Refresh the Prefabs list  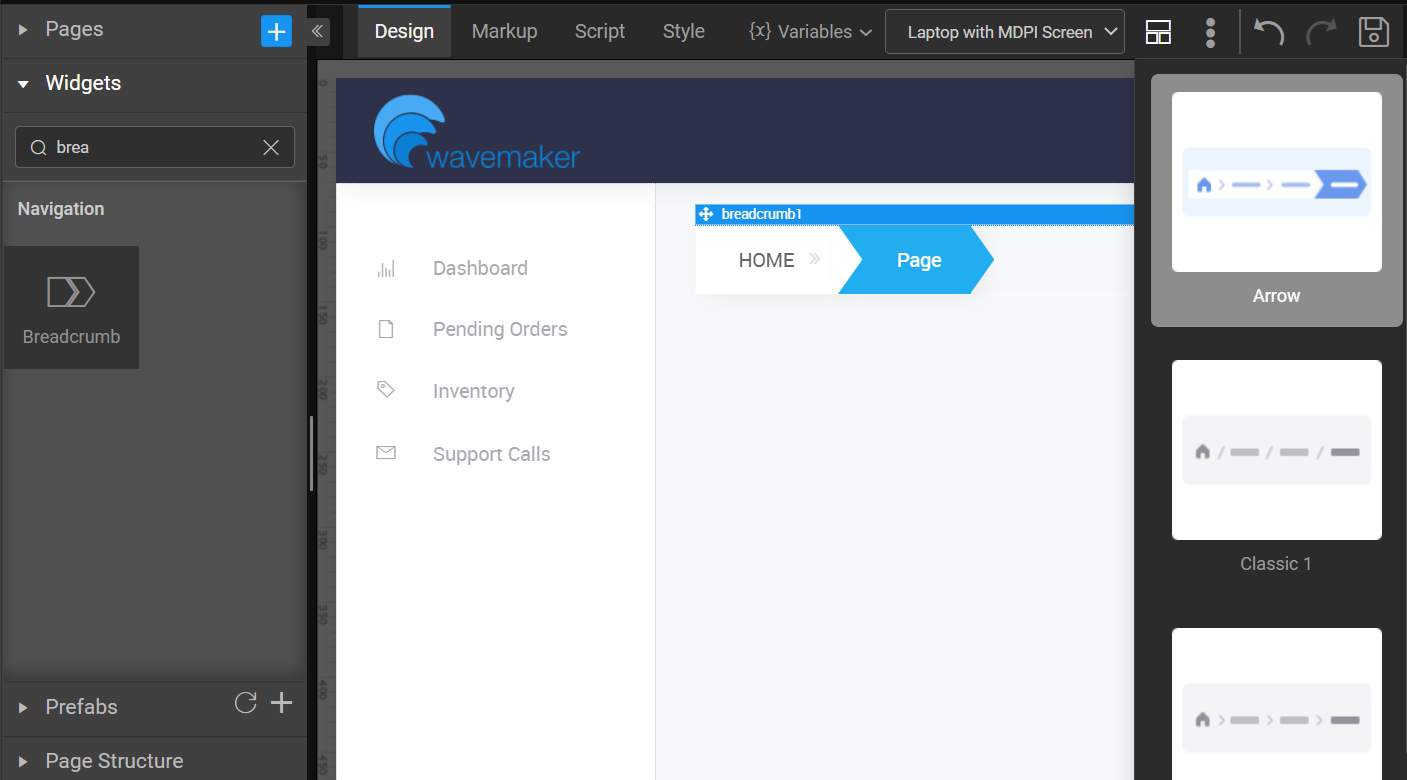click(245, 703)
